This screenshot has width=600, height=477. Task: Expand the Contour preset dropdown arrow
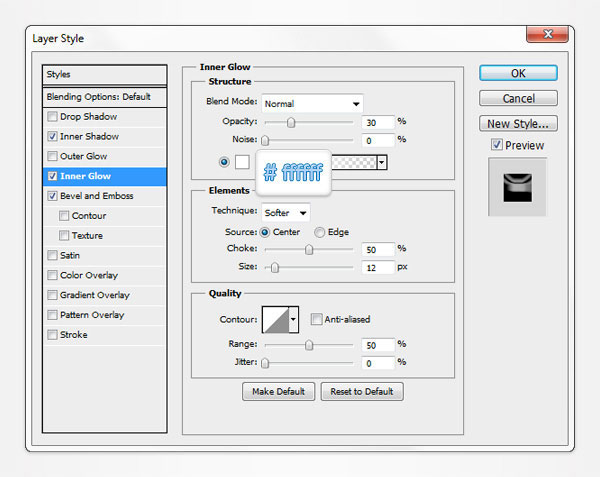[293, 320]
